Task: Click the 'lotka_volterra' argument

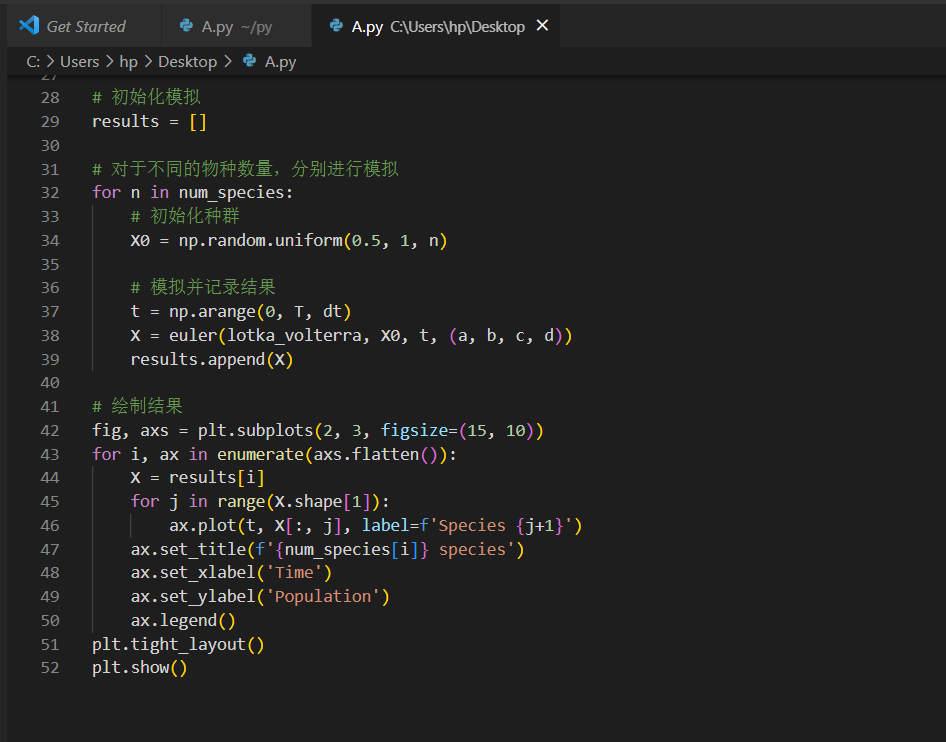Action: point(294,336)
